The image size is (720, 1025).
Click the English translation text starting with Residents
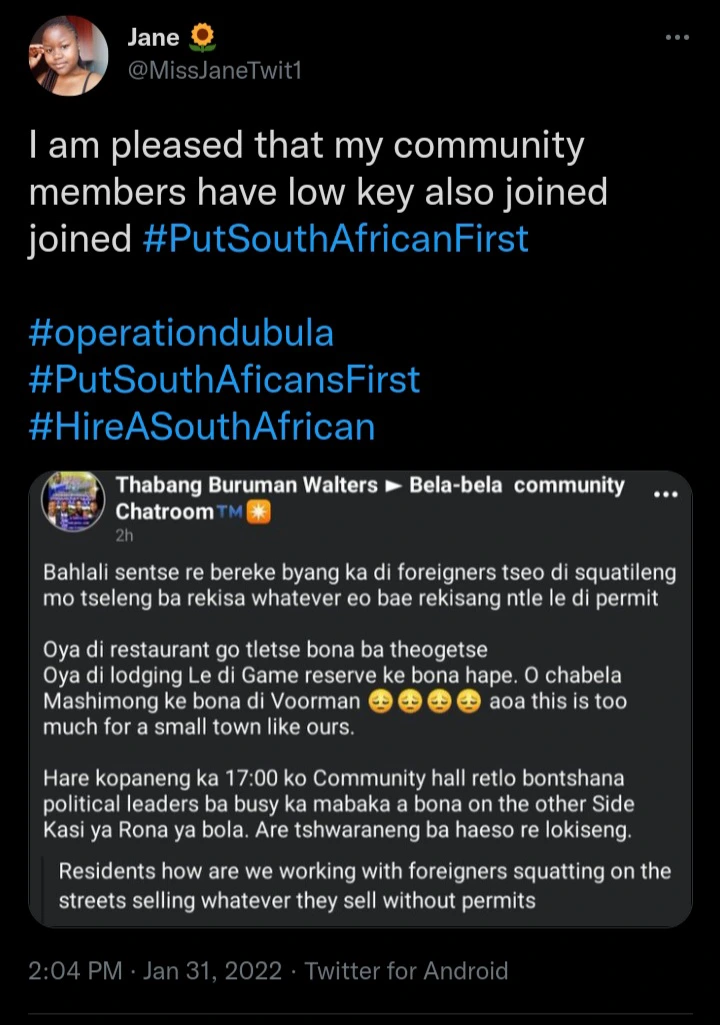[364, 885]
